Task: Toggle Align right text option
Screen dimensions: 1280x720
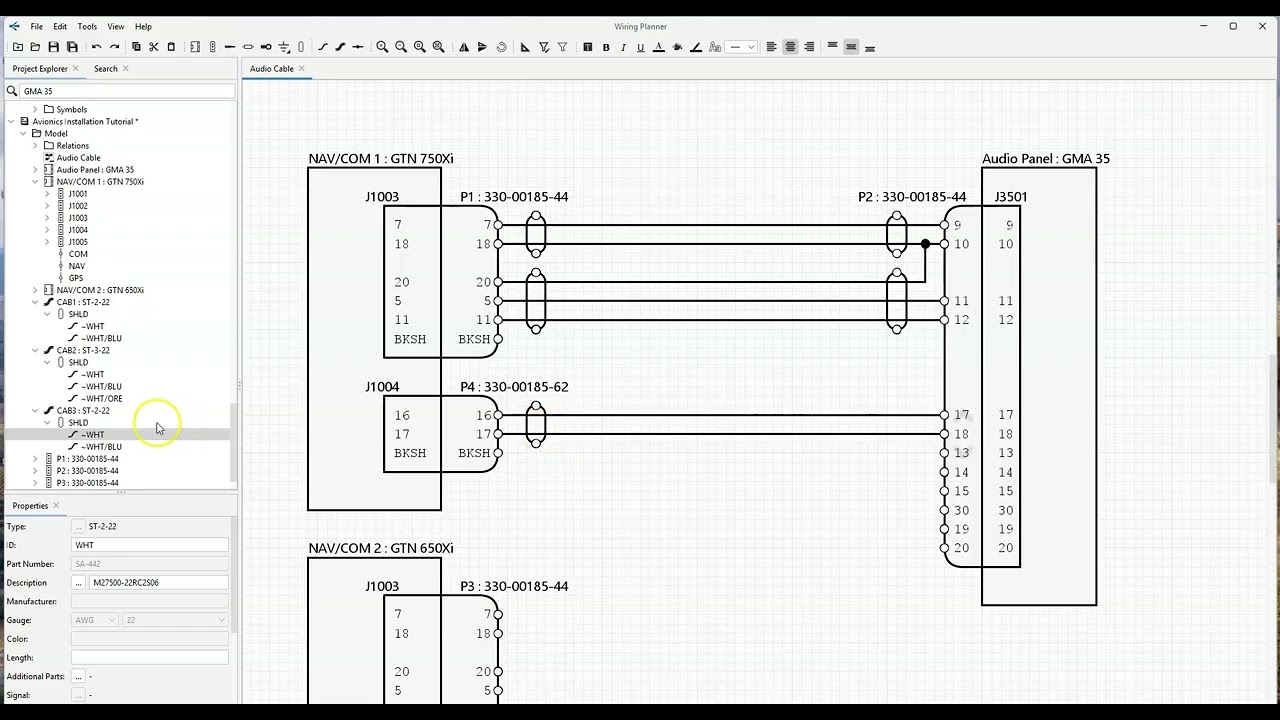Action: click(x=809, y=47)
